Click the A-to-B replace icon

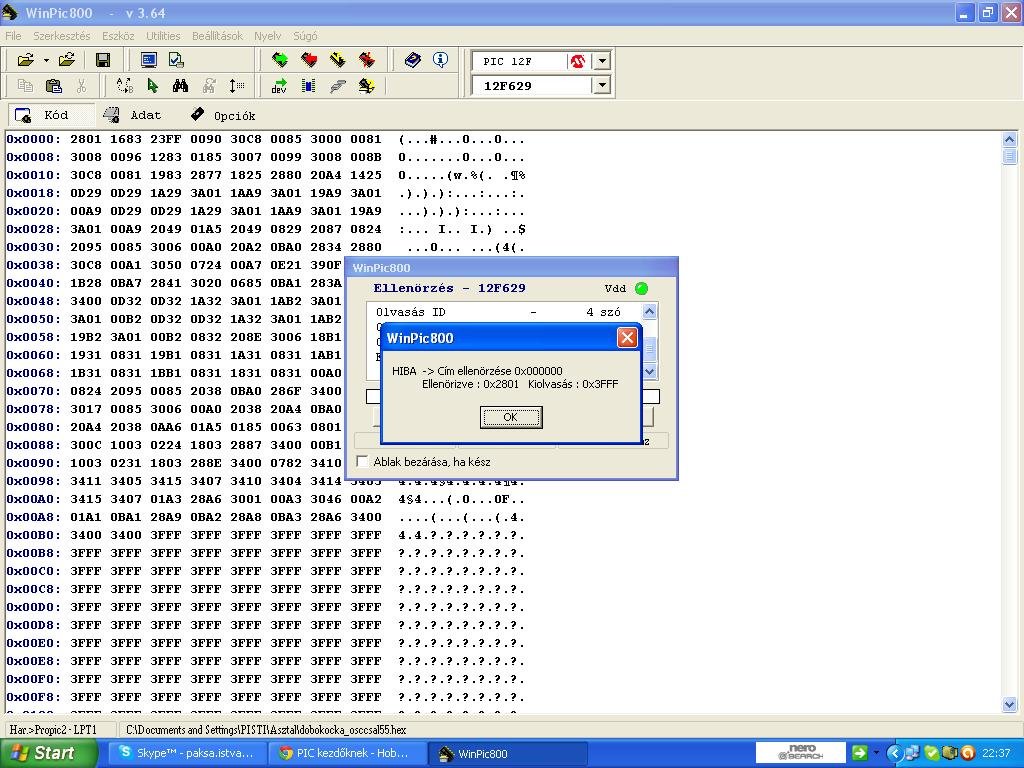[x=124, y=86]
